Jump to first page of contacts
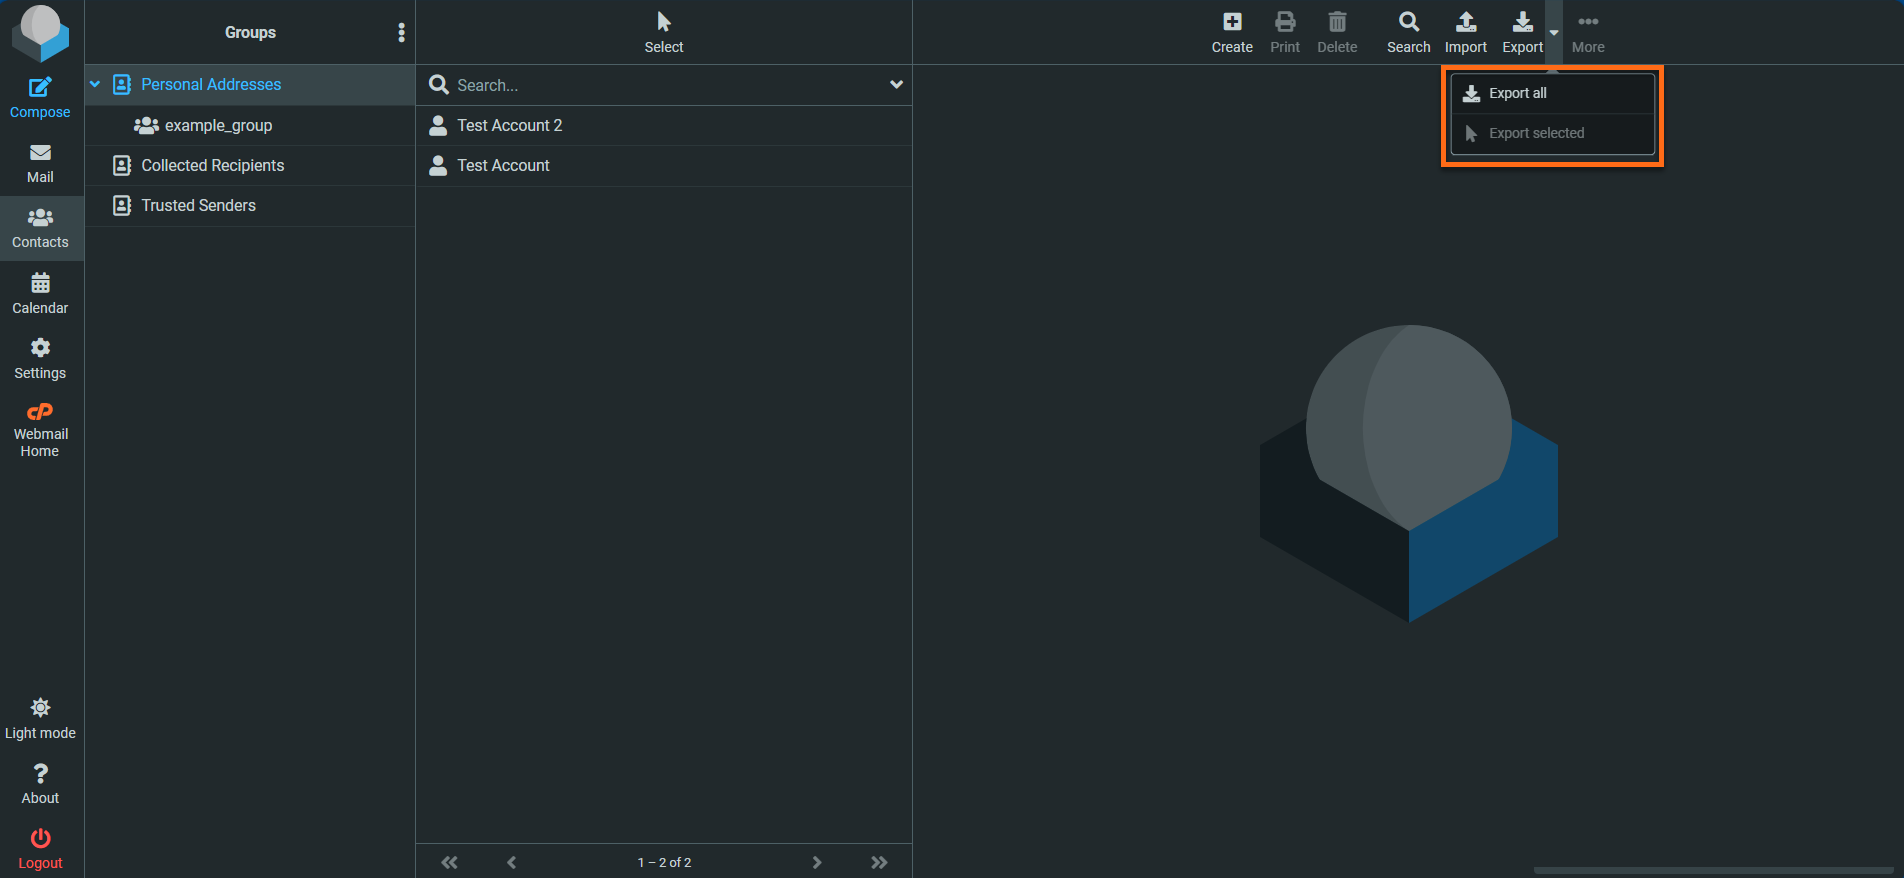The image size is (1904, 878). tap(450, 862)
